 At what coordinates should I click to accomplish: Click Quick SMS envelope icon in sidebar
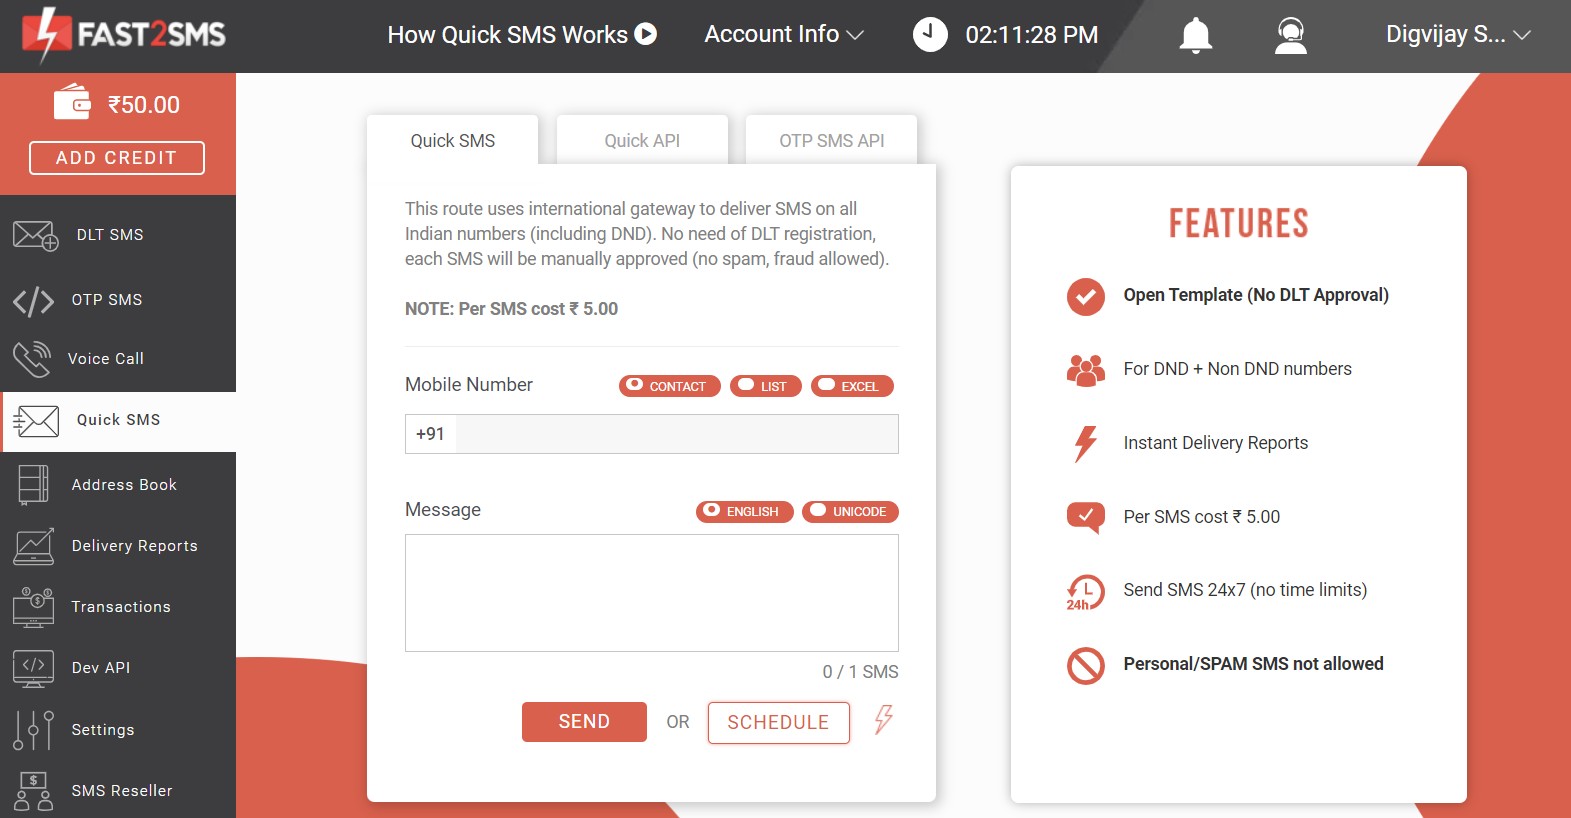point(36,421)
